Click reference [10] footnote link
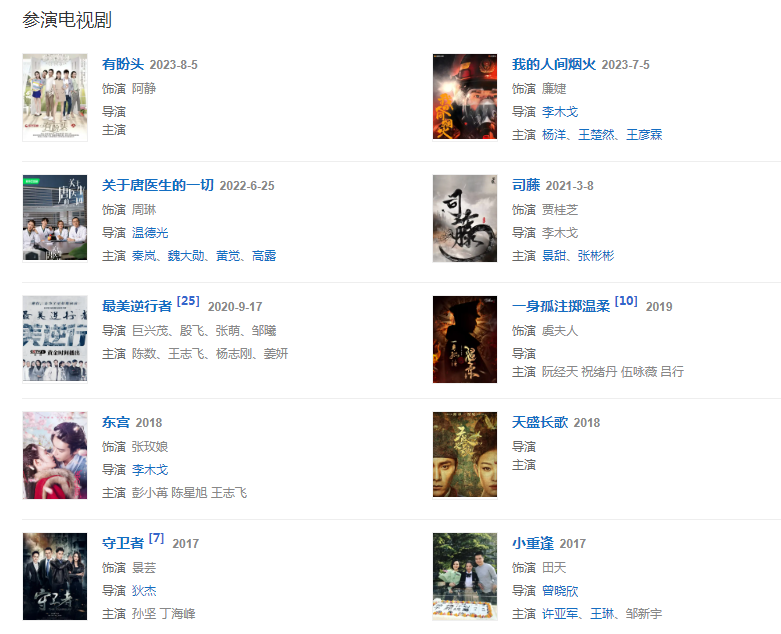 [626, 301]
